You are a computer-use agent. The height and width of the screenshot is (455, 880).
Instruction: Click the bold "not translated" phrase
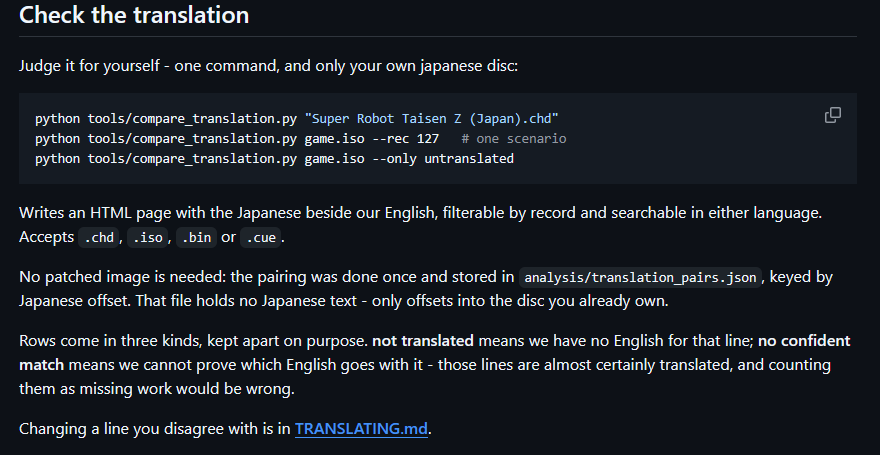pos(423,341)
